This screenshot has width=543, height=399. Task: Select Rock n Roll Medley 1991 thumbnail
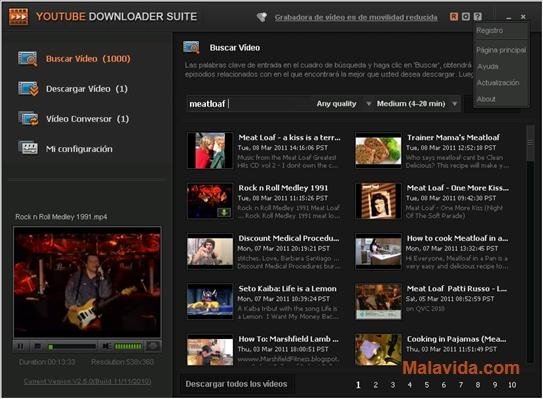[210, 201]
